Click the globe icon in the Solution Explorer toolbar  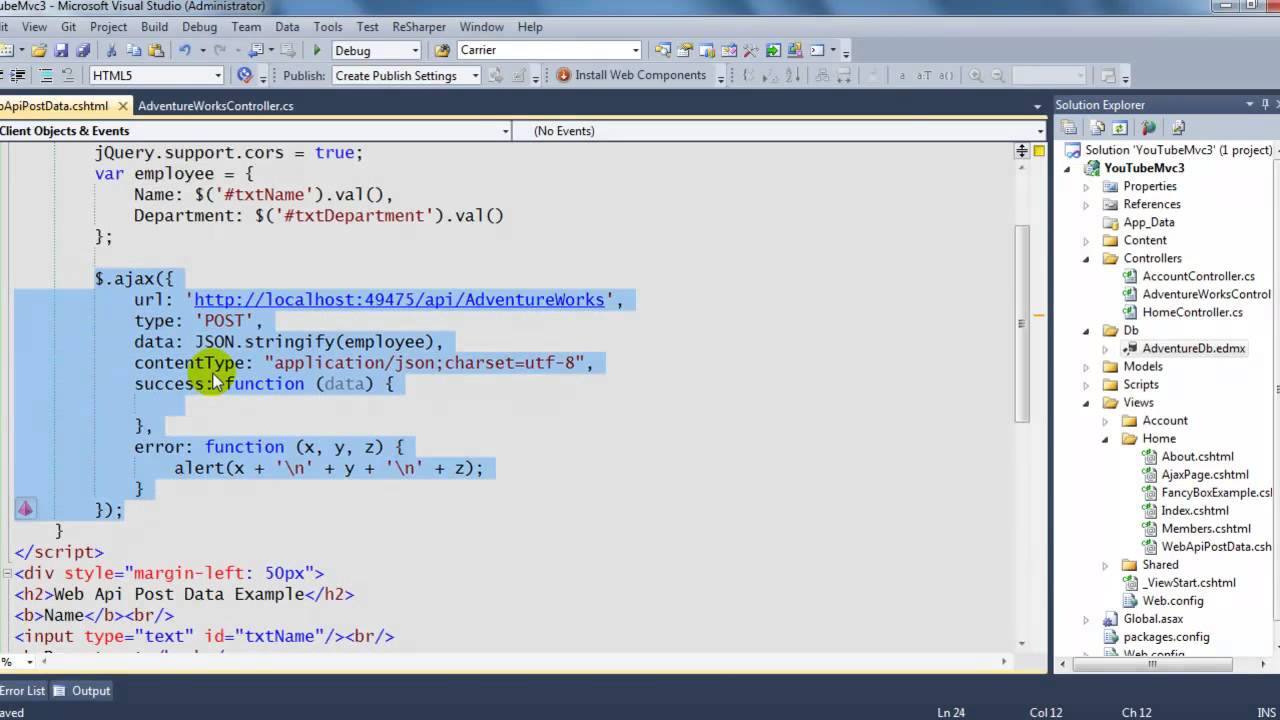point(1148,128)
